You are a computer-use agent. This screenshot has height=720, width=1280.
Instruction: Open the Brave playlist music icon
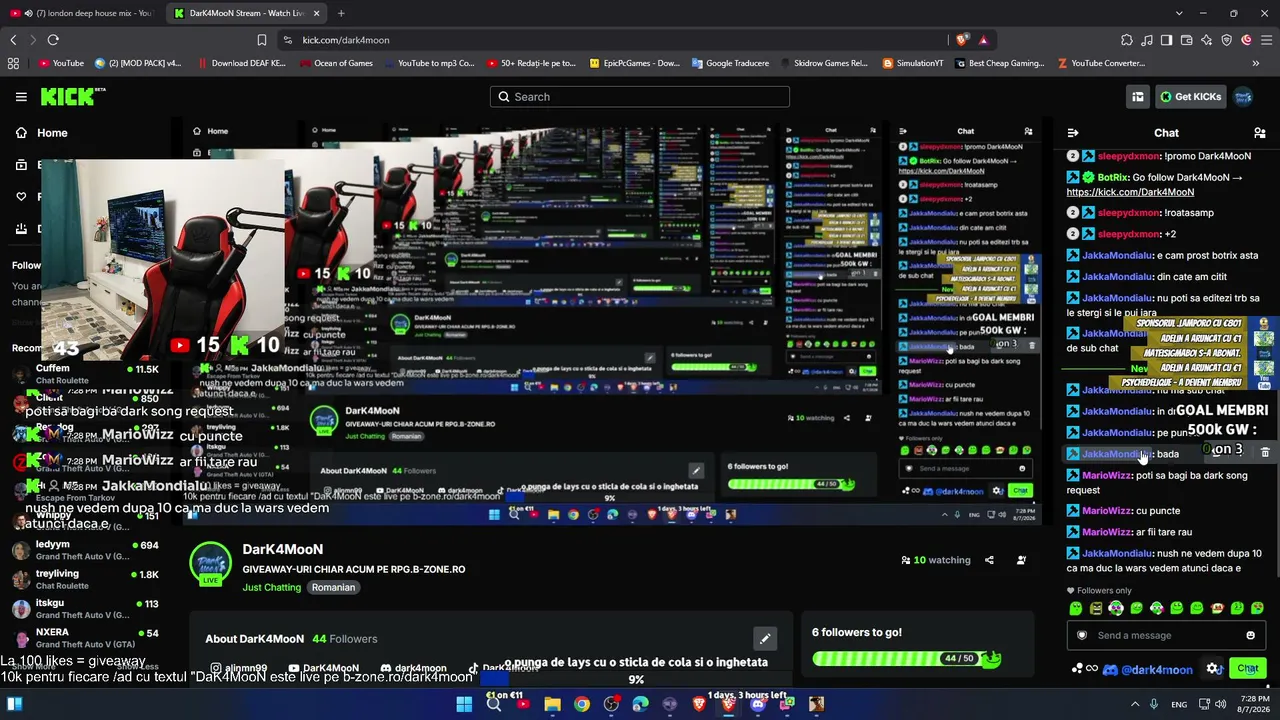click(1147, 40)
